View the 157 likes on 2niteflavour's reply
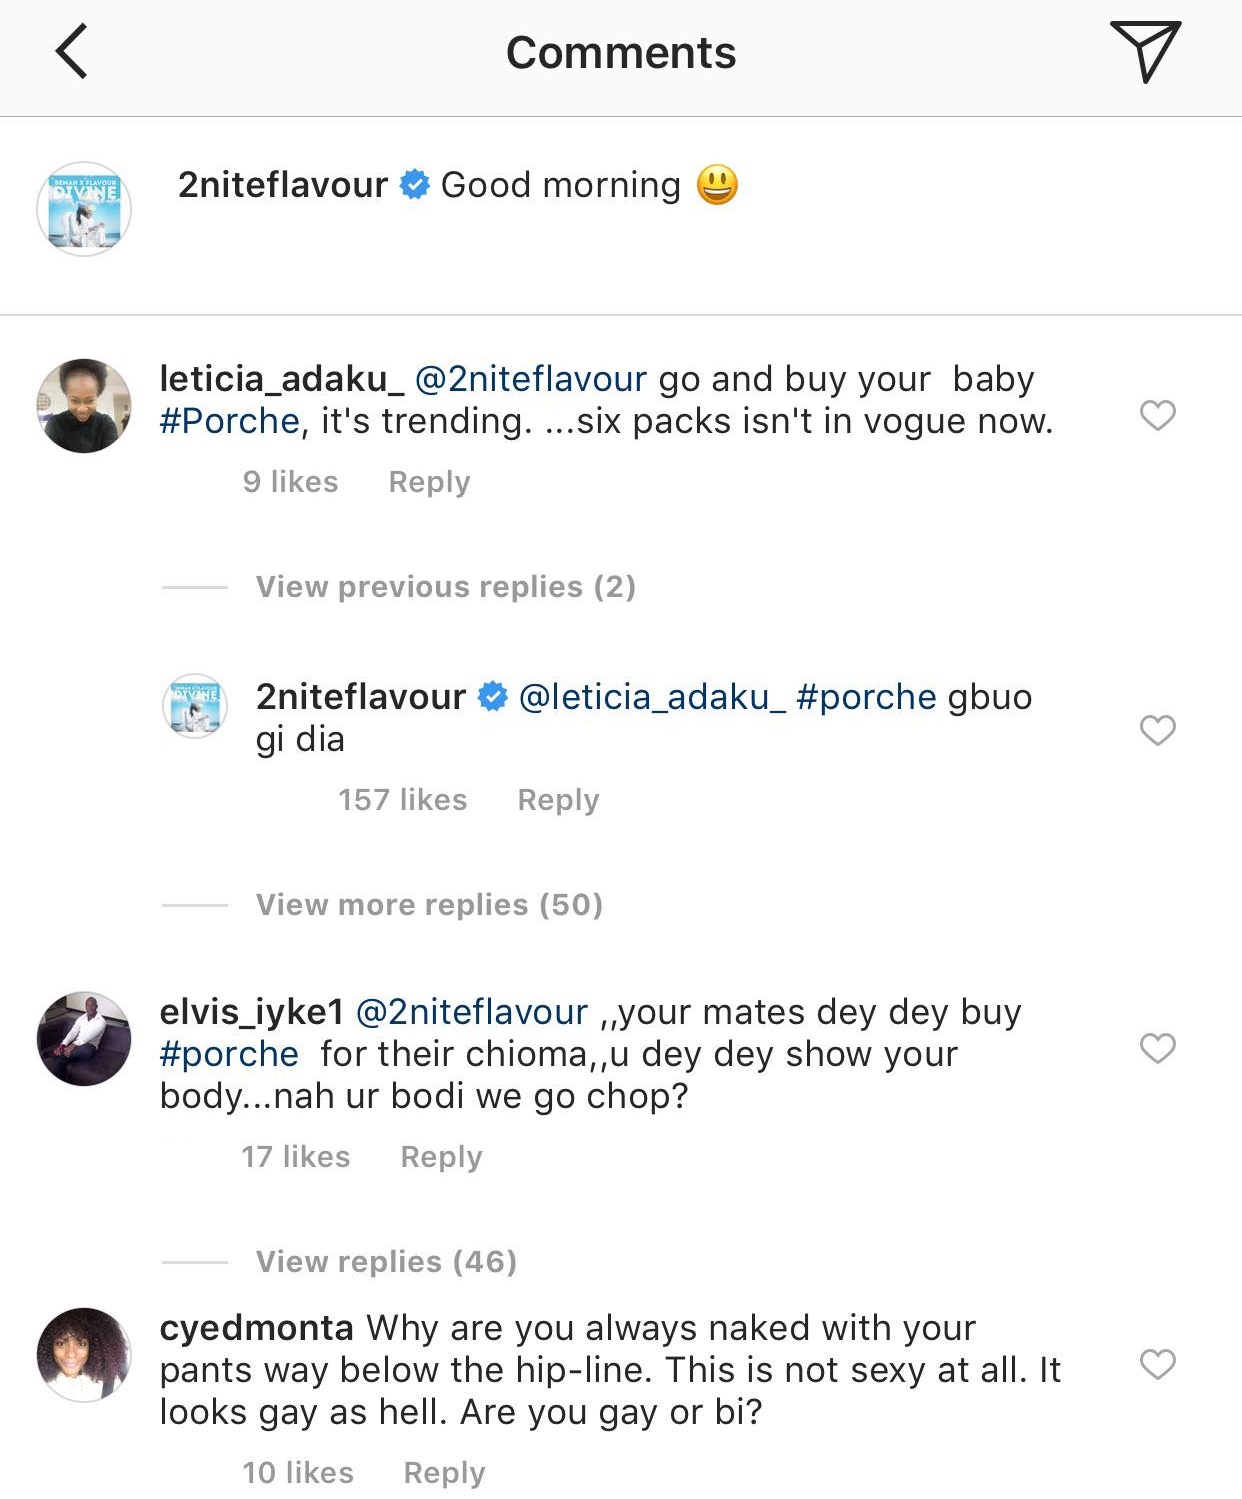Screen dimensions: 1242x1499 (x=402, y=800)
